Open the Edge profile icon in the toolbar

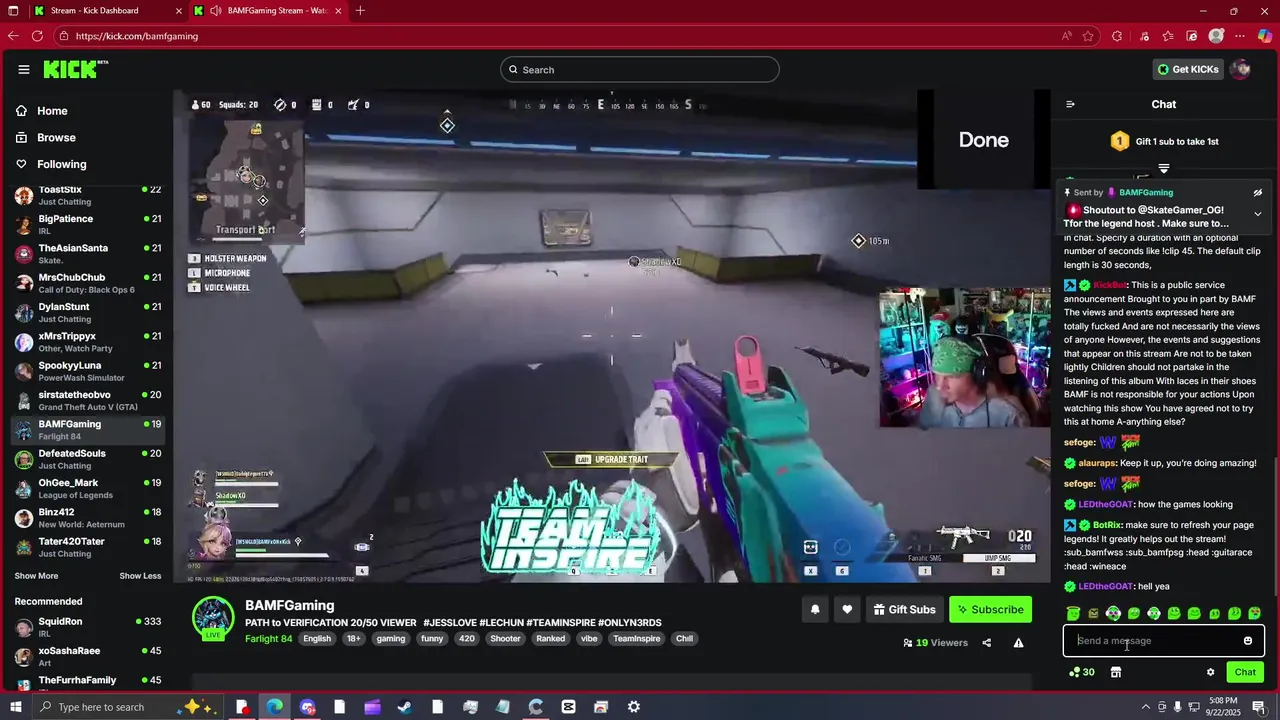click(1216, 36)
